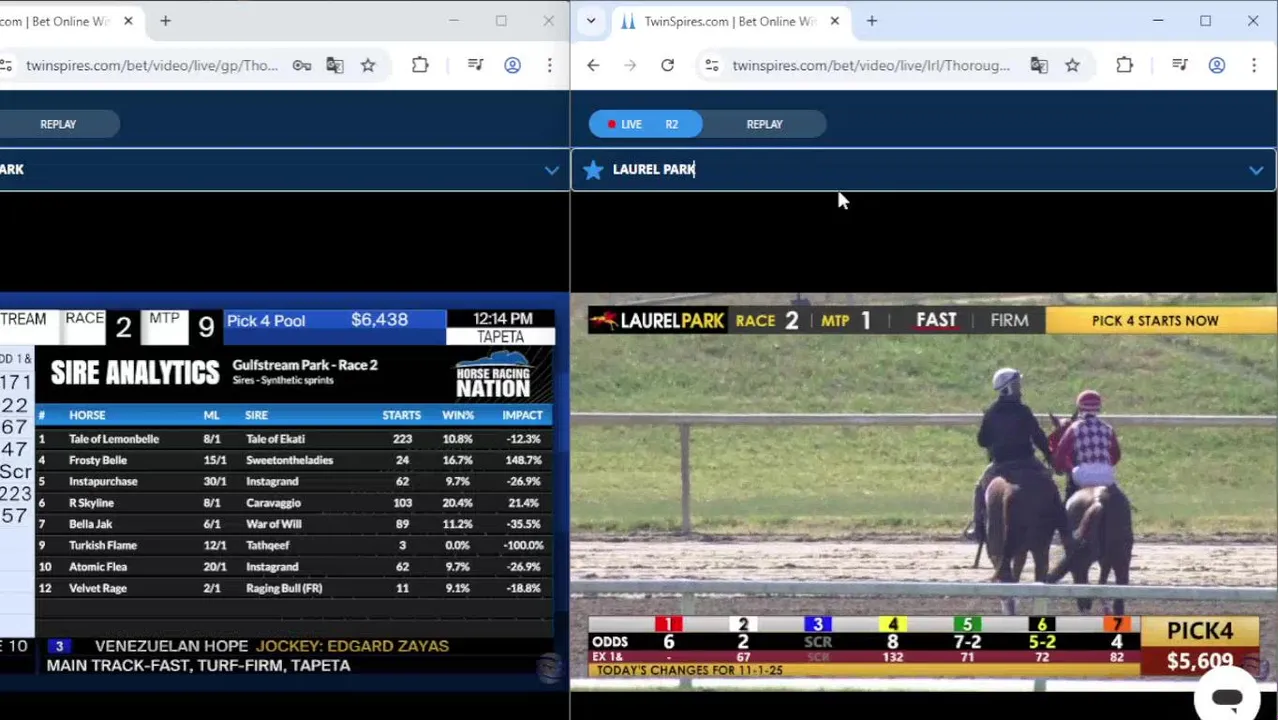Switch to REPLAY in left window
Screen dimensions: 1278x720
58,124
